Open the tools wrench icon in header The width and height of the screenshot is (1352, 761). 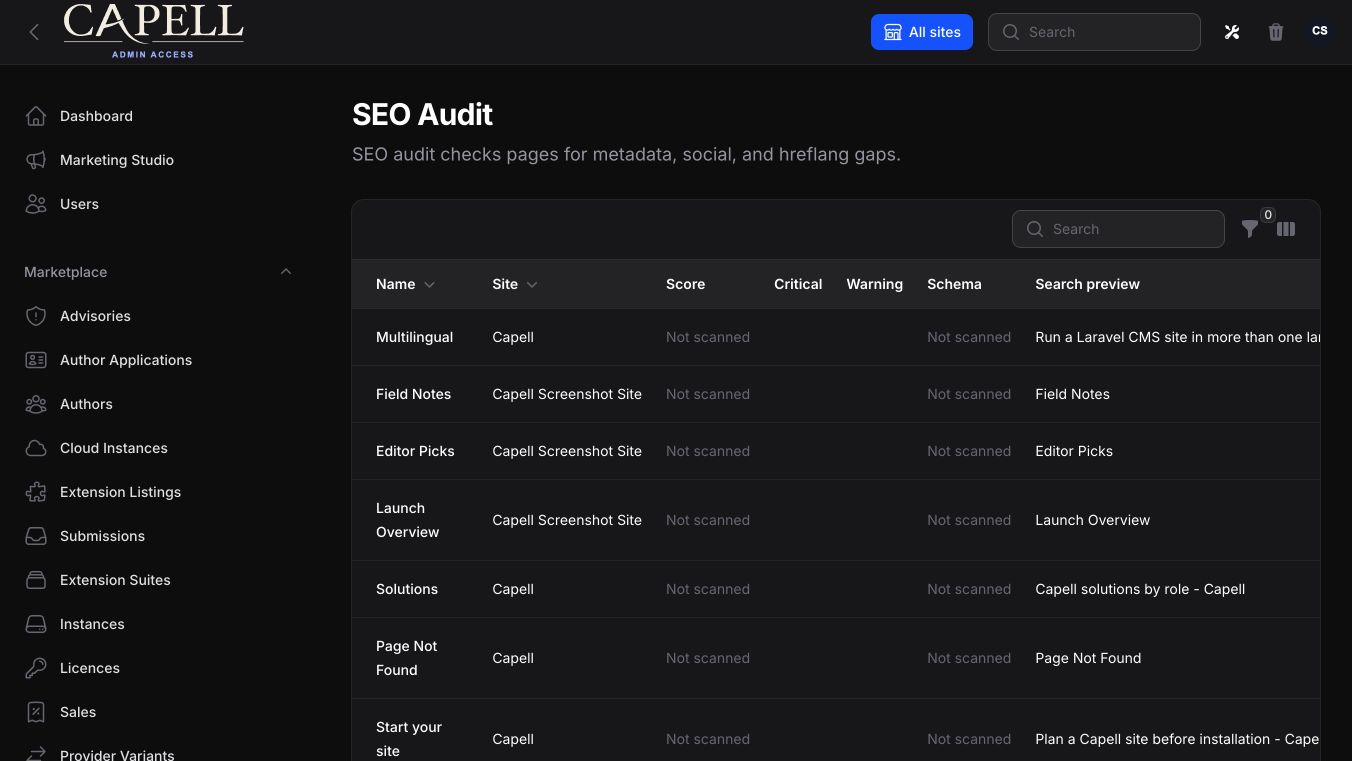[1232, 32]
